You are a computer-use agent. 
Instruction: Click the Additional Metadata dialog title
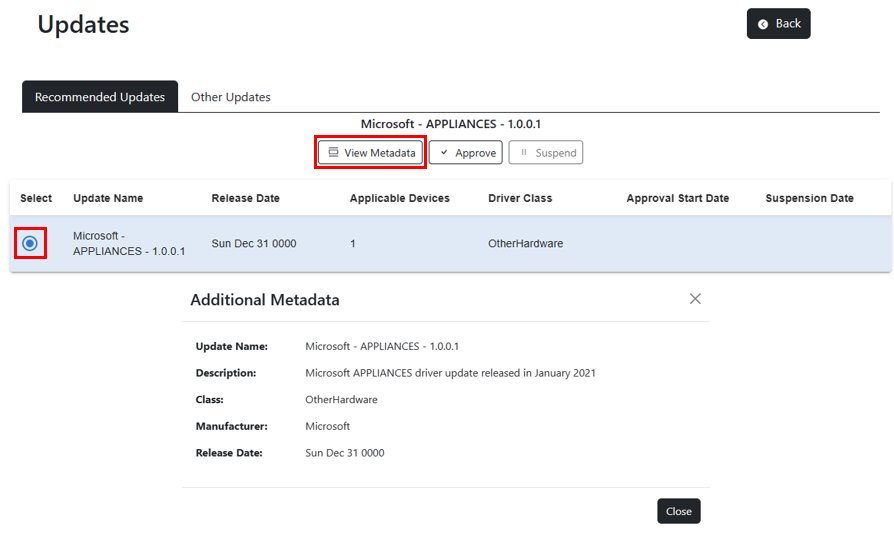[x=265, y=299]
